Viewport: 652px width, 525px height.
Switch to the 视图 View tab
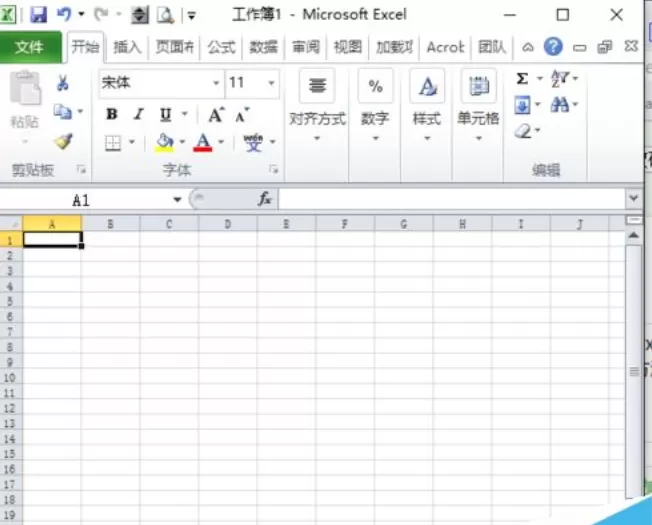pos(348,47)
